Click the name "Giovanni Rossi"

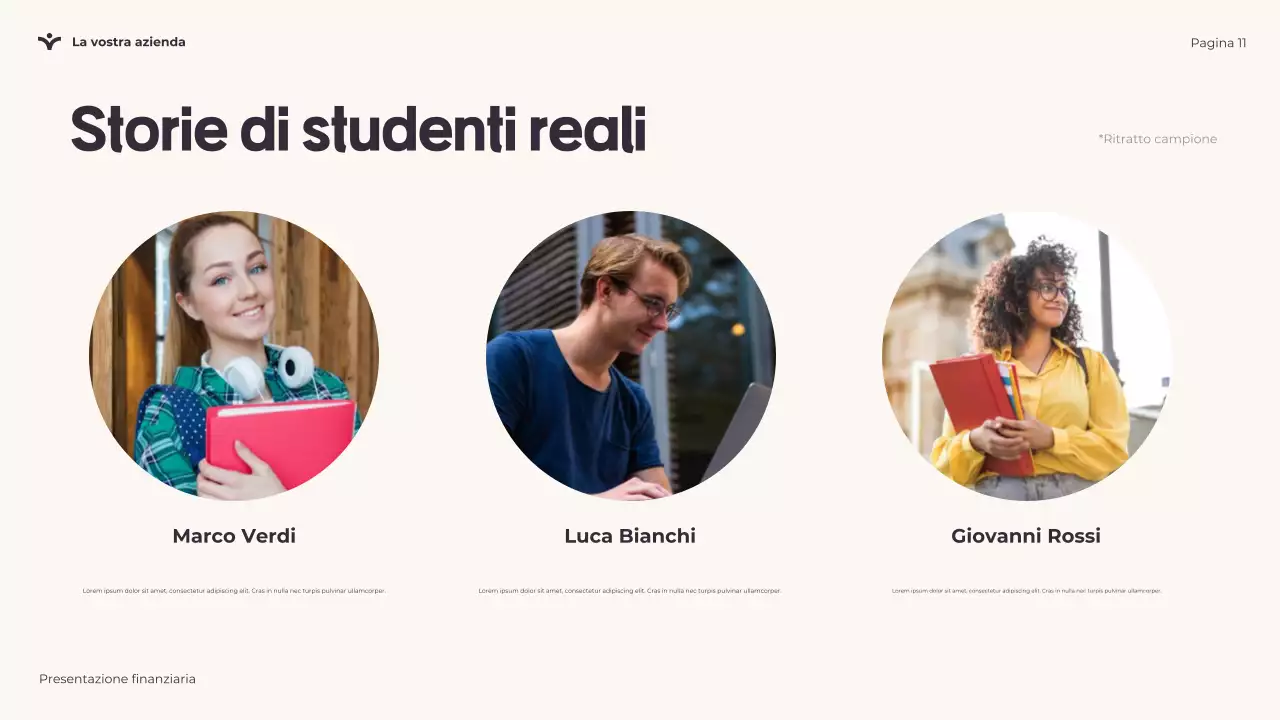(1026, 536)
